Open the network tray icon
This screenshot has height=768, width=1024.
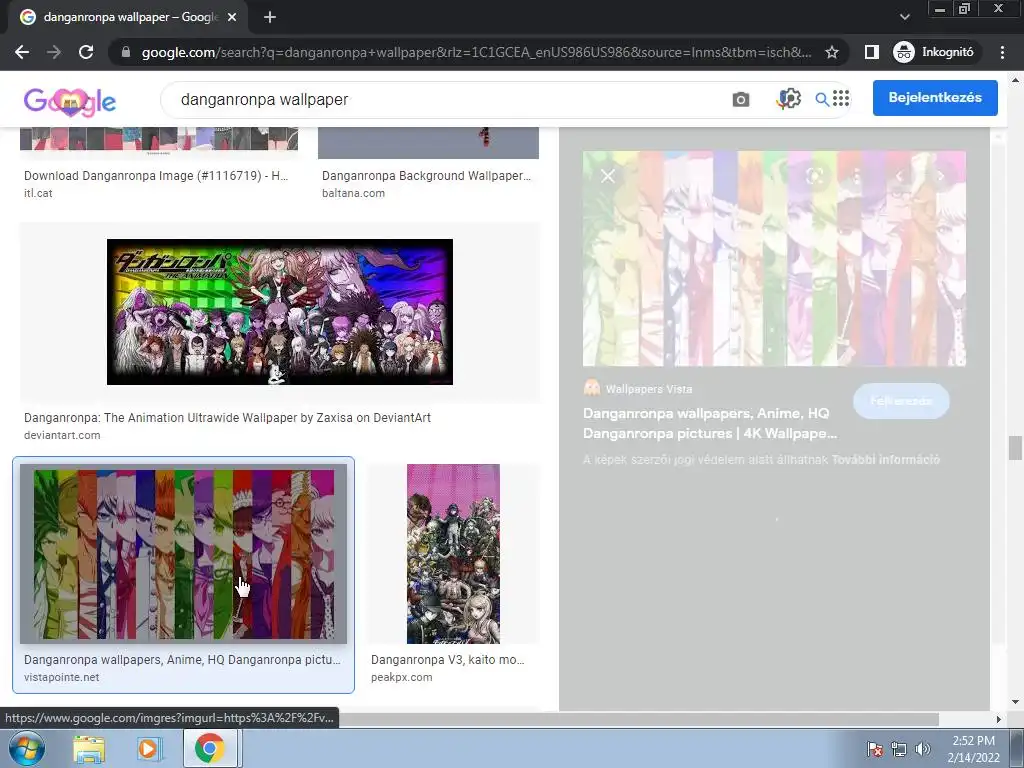click(x=899, y=749)
